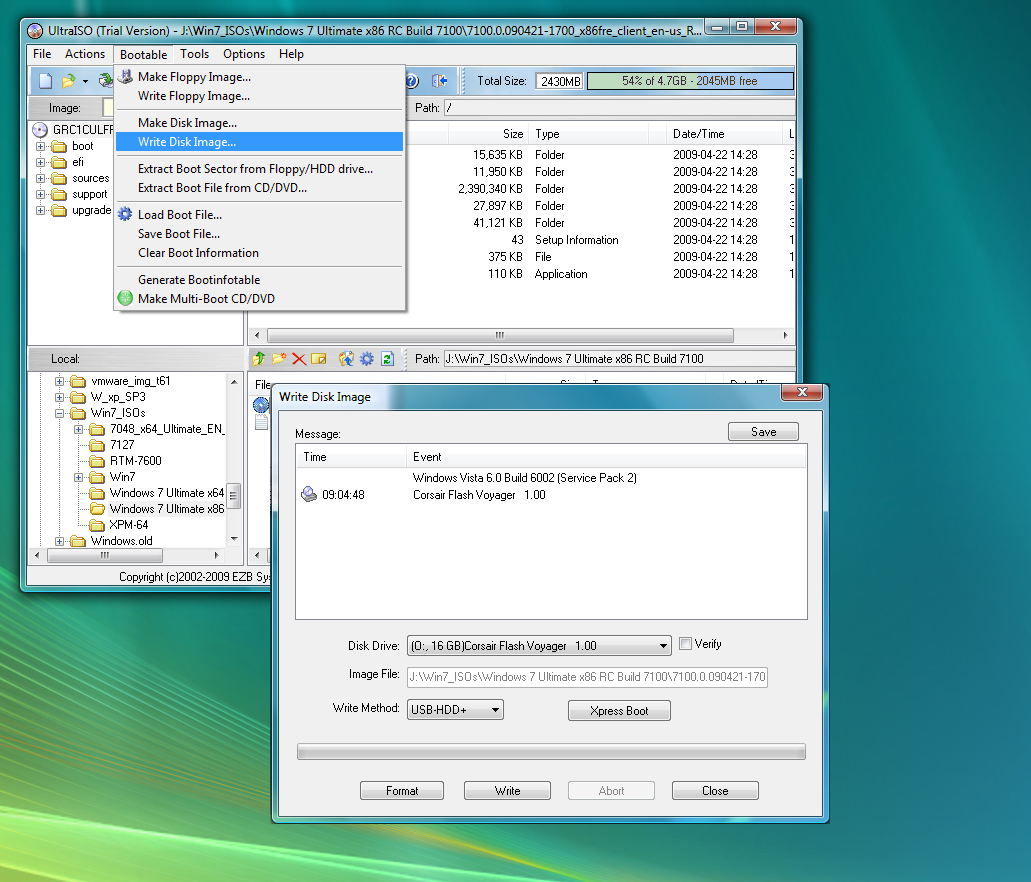Choose Make Disk Image menu entry
Screen dimensions: 1031x882
260,122
